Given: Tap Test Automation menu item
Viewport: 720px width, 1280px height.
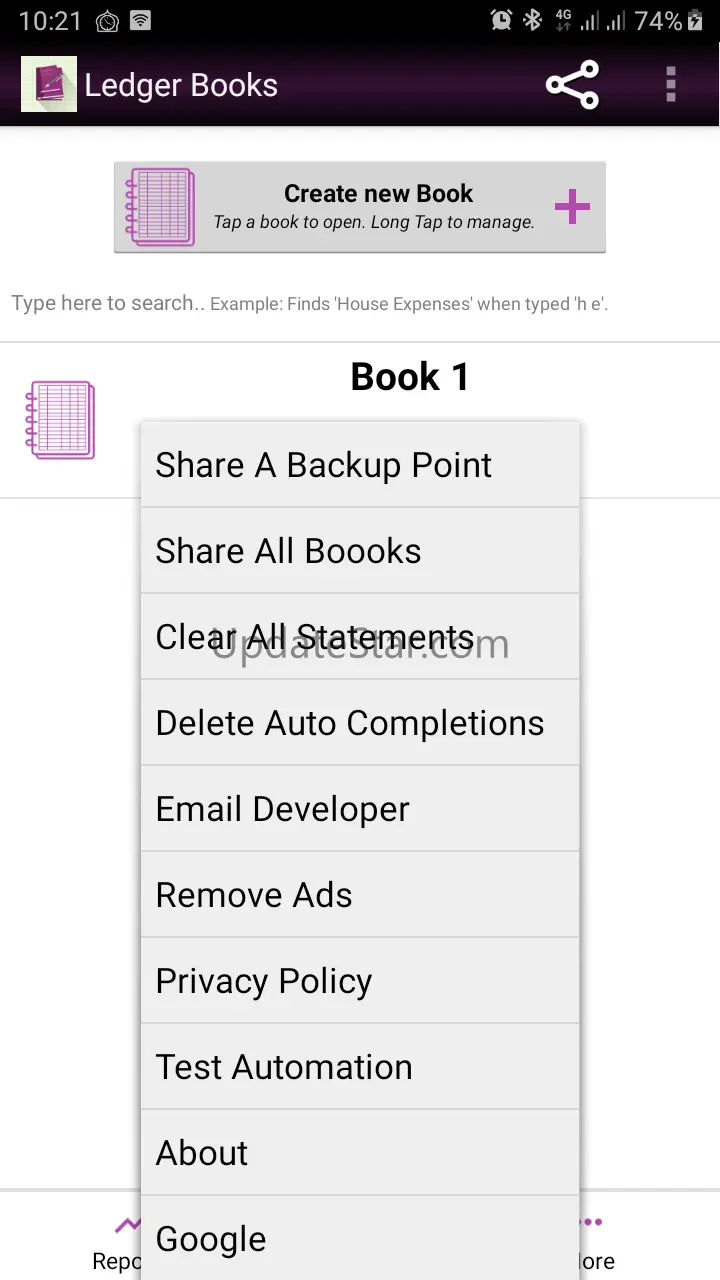Looking at the screenshot, I should click(x=359, y=1067).
